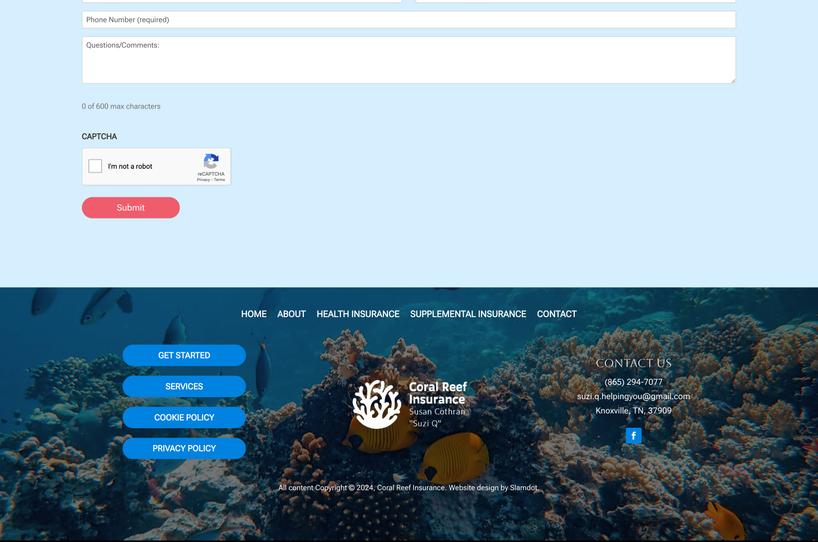
Task: Focus the Phone Number field
Action: 408,20
